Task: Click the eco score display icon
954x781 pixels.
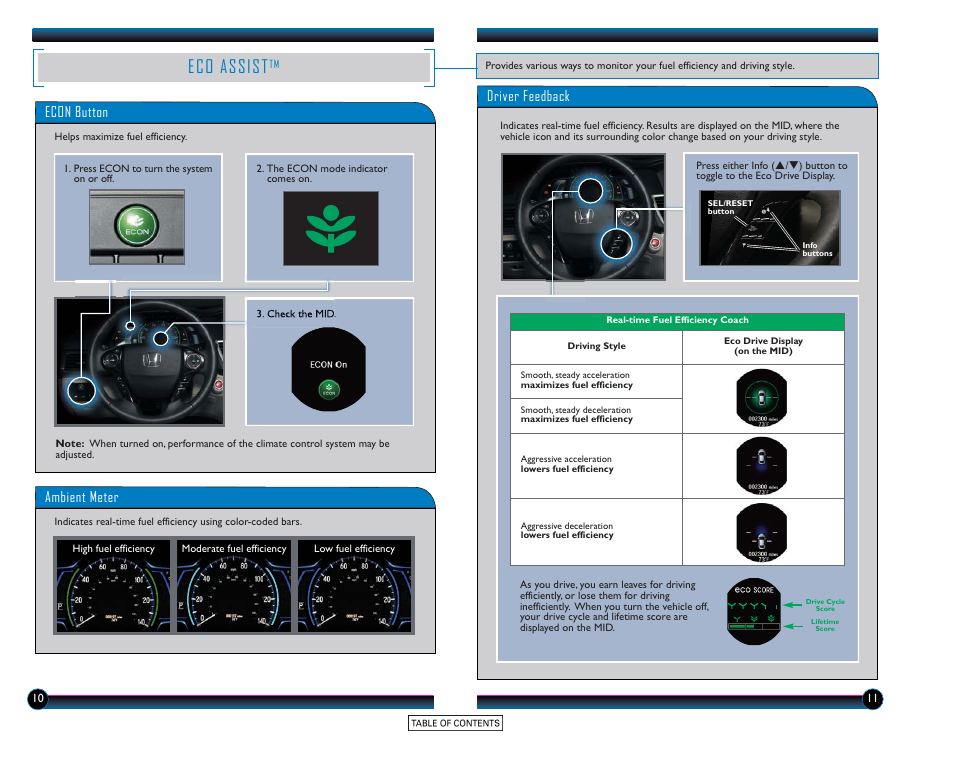Action: tap(754, 611)
